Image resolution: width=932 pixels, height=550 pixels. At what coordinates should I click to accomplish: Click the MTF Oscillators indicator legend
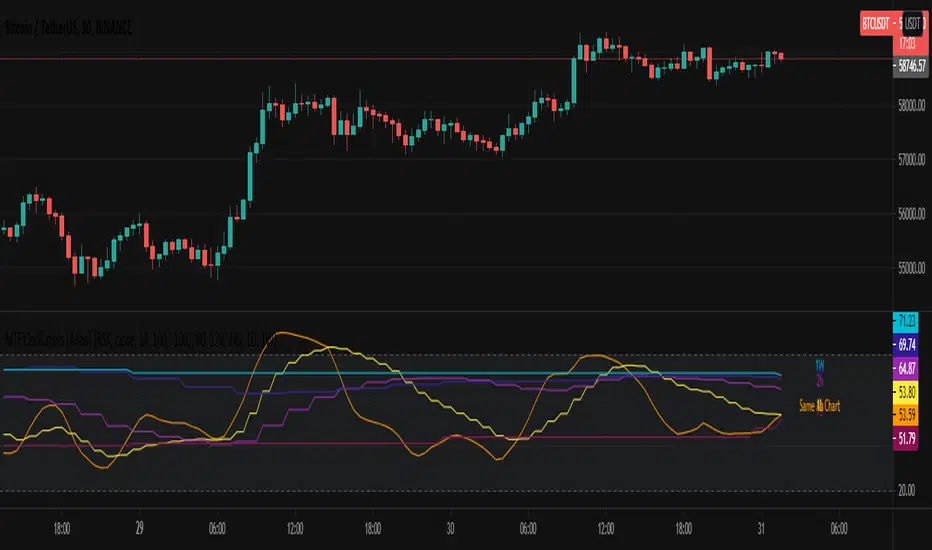140,341
